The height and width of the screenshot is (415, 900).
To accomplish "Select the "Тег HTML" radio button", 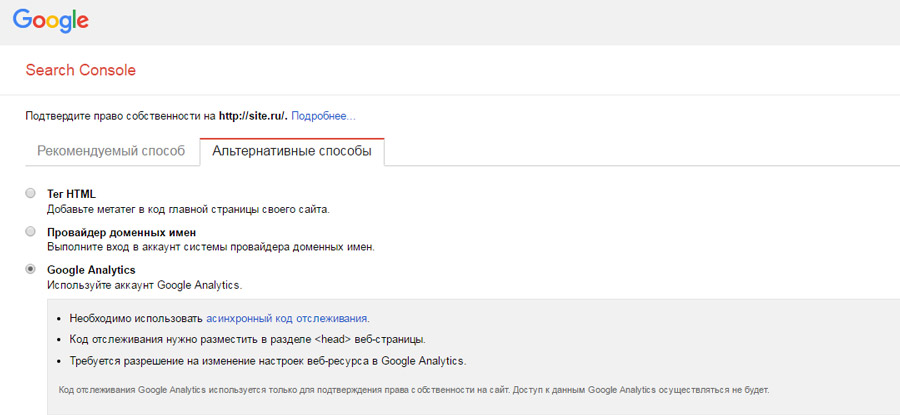I will pyautogui.click(x=31, y=193).
